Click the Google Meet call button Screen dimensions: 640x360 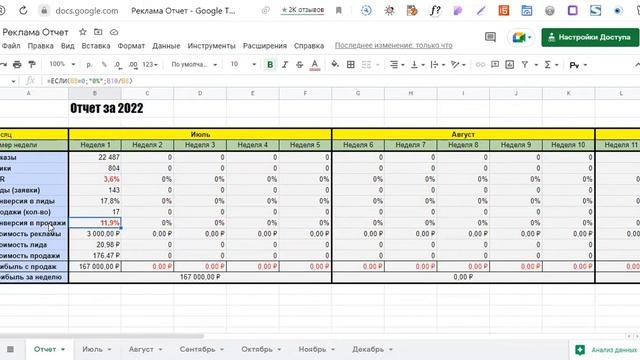click(521, 38)
